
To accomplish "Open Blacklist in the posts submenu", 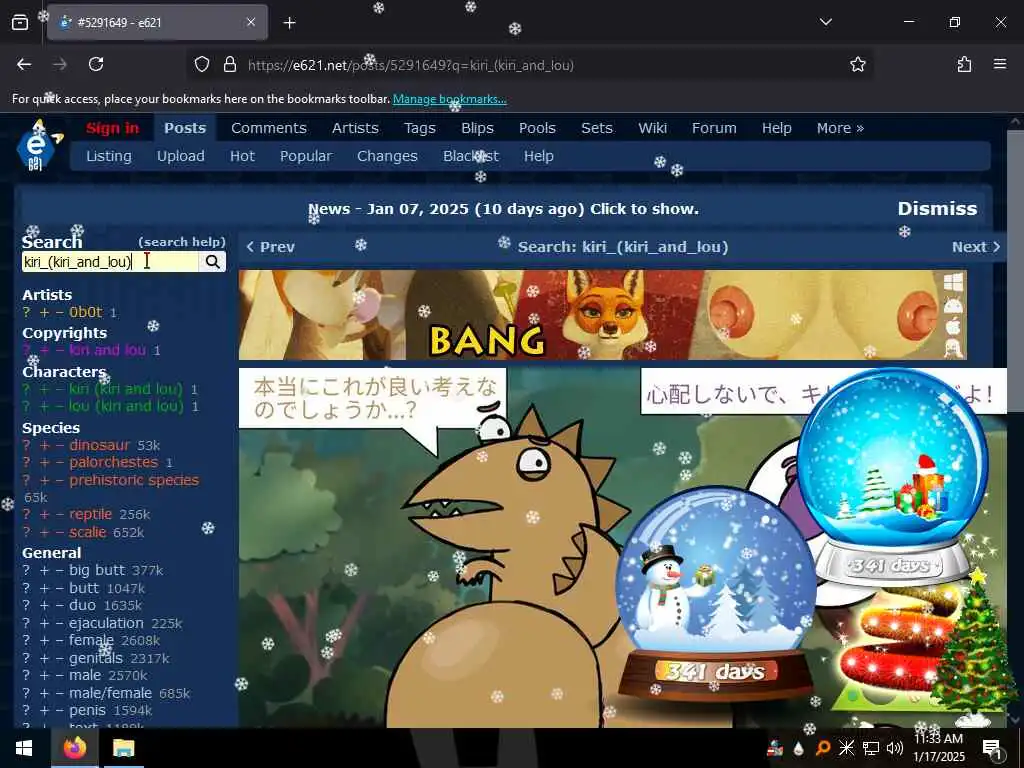I will coord(471,156).
